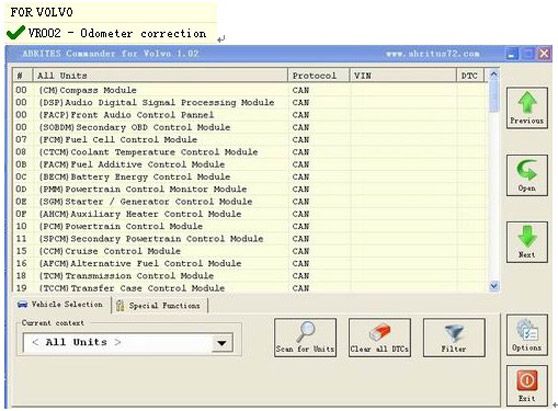Image resolution: width=558 pixels, height=411 pixels.
Task: Click the DTC column header
Action: click(470, 75)
